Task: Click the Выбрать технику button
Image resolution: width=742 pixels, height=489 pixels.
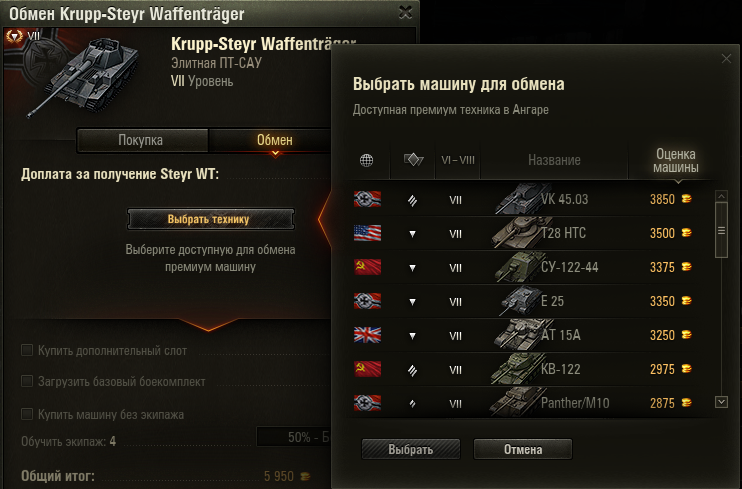Action: (x=211, y=219)
